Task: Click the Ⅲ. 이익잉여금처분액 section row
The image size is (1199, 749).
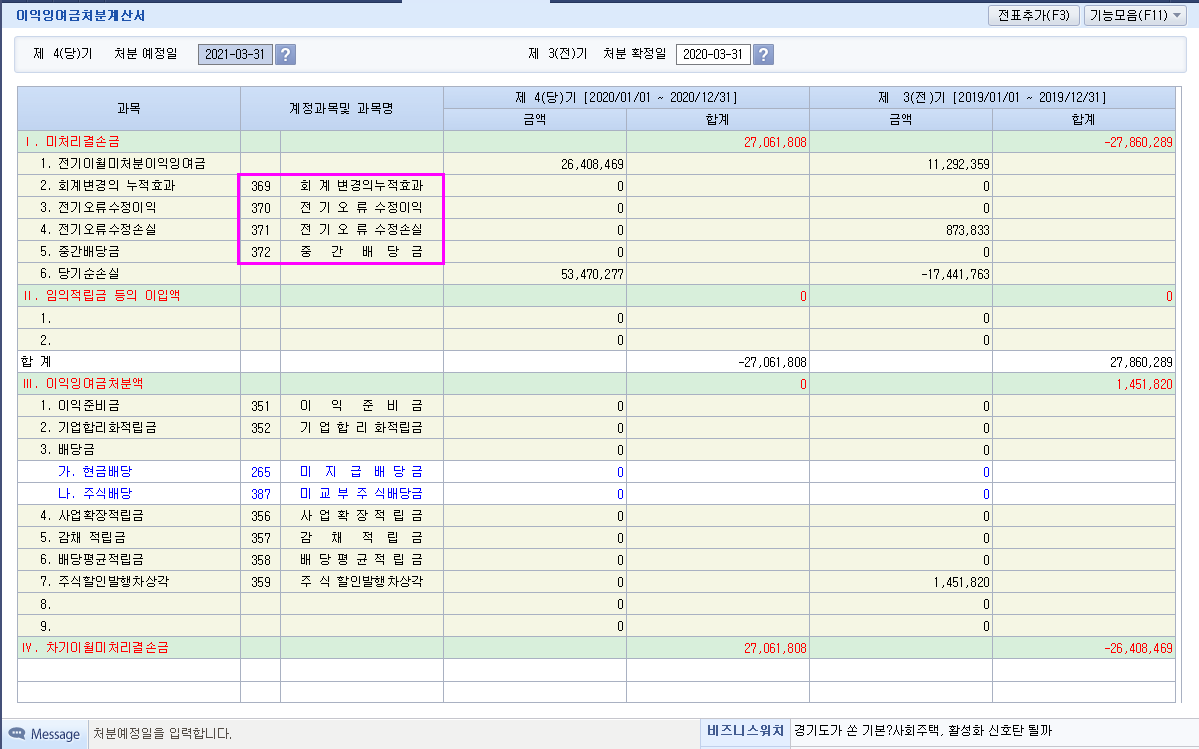Action: point(129,384)
